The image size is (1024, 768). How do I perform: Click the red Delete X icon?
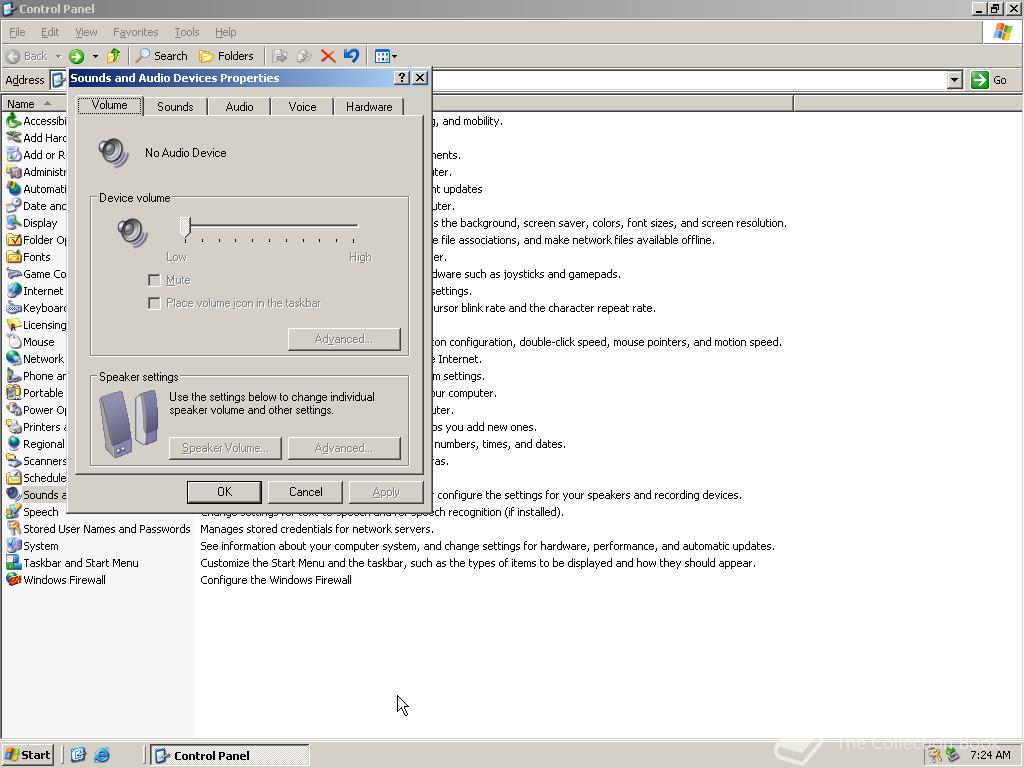[328, 56]
